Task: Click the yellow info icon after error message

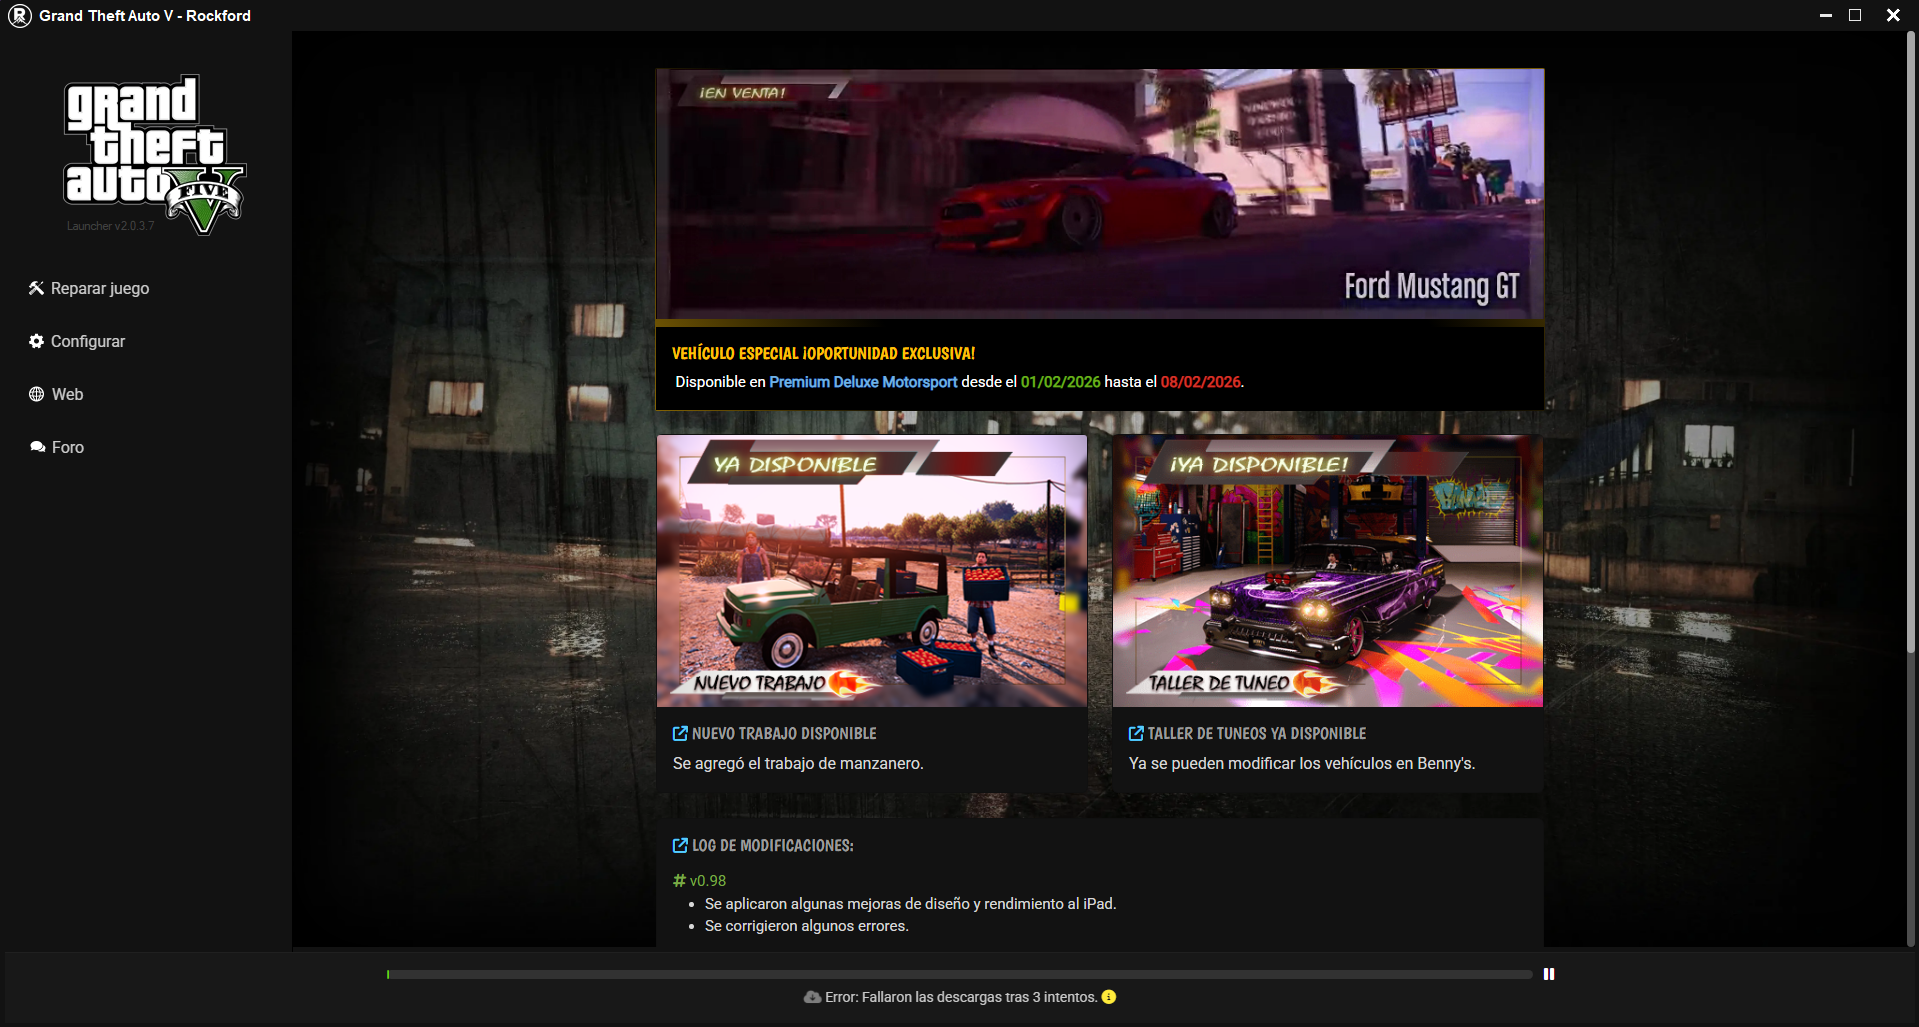Action: click(1108, 997)
